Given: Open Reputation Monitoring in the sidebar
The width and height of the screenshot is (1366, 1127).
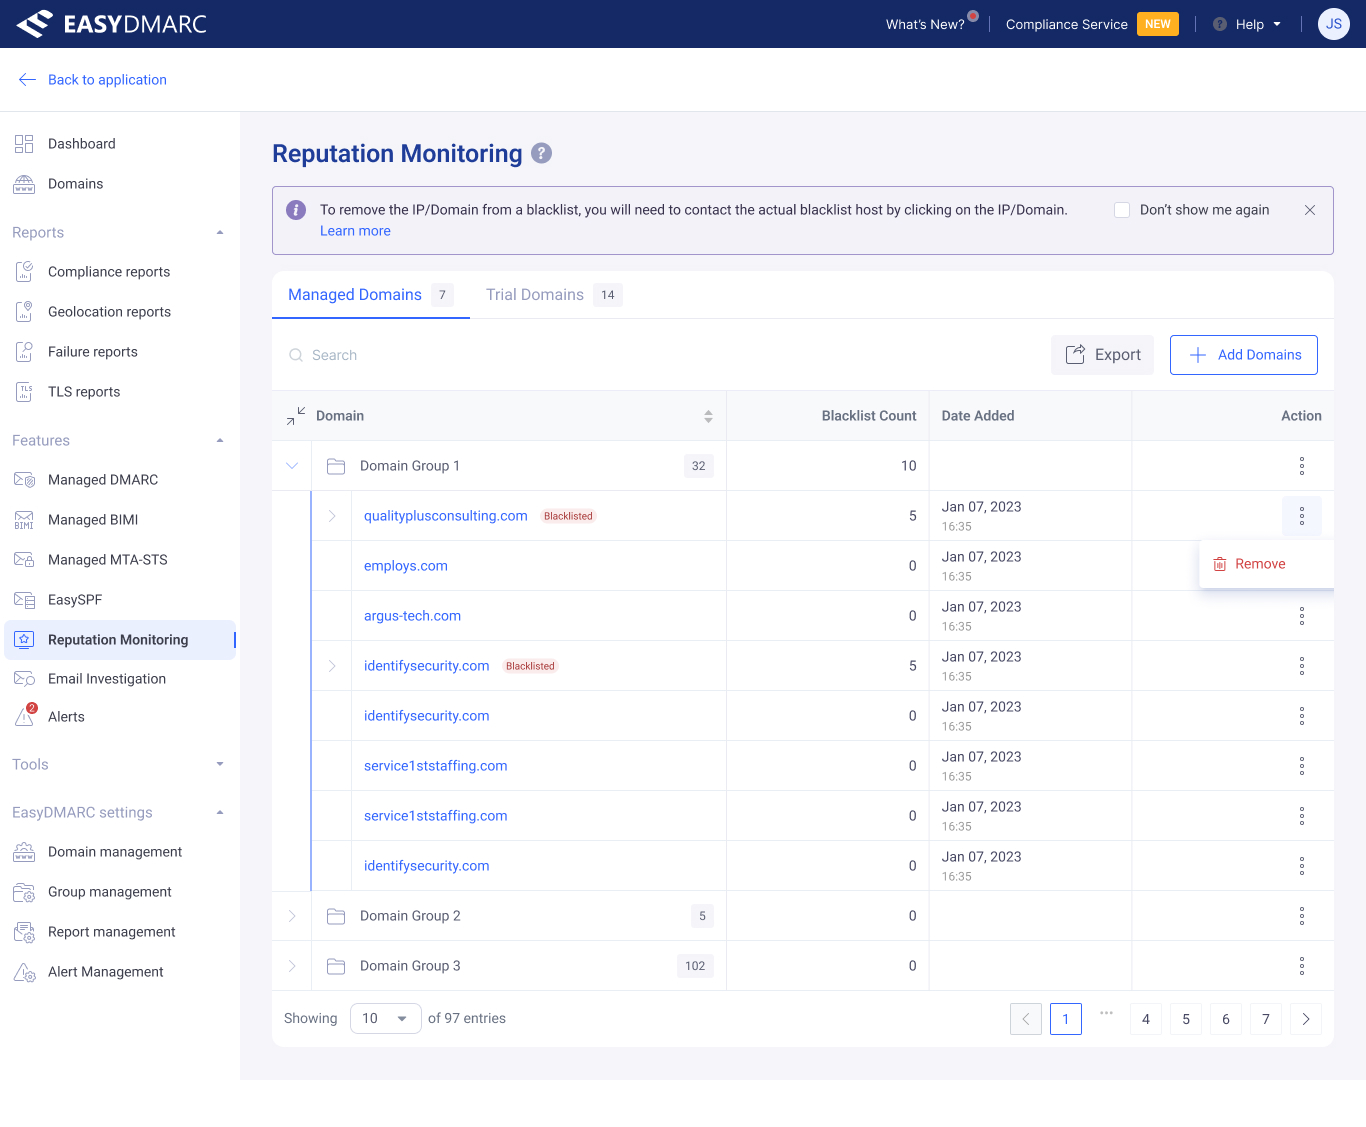Looking at the screenshot, I should click(x=120, y=640).
